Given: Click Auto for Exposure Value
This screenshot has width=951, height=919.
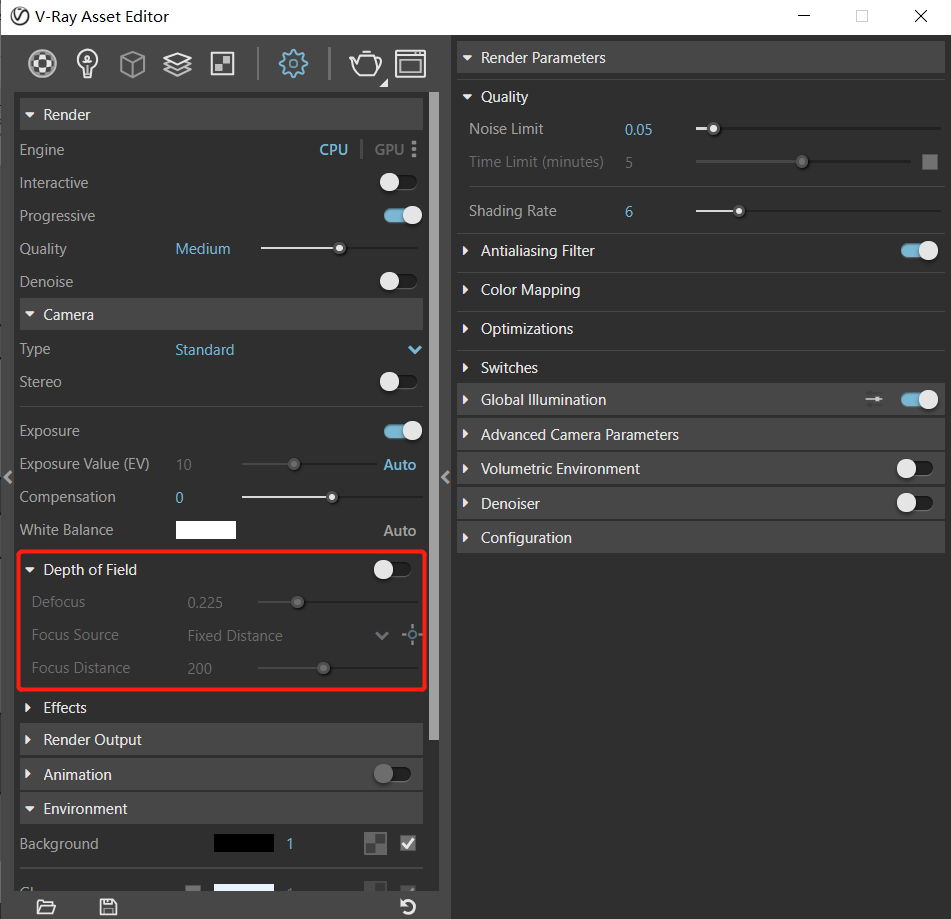Looking at the screenshot, I should coord(400,465).
